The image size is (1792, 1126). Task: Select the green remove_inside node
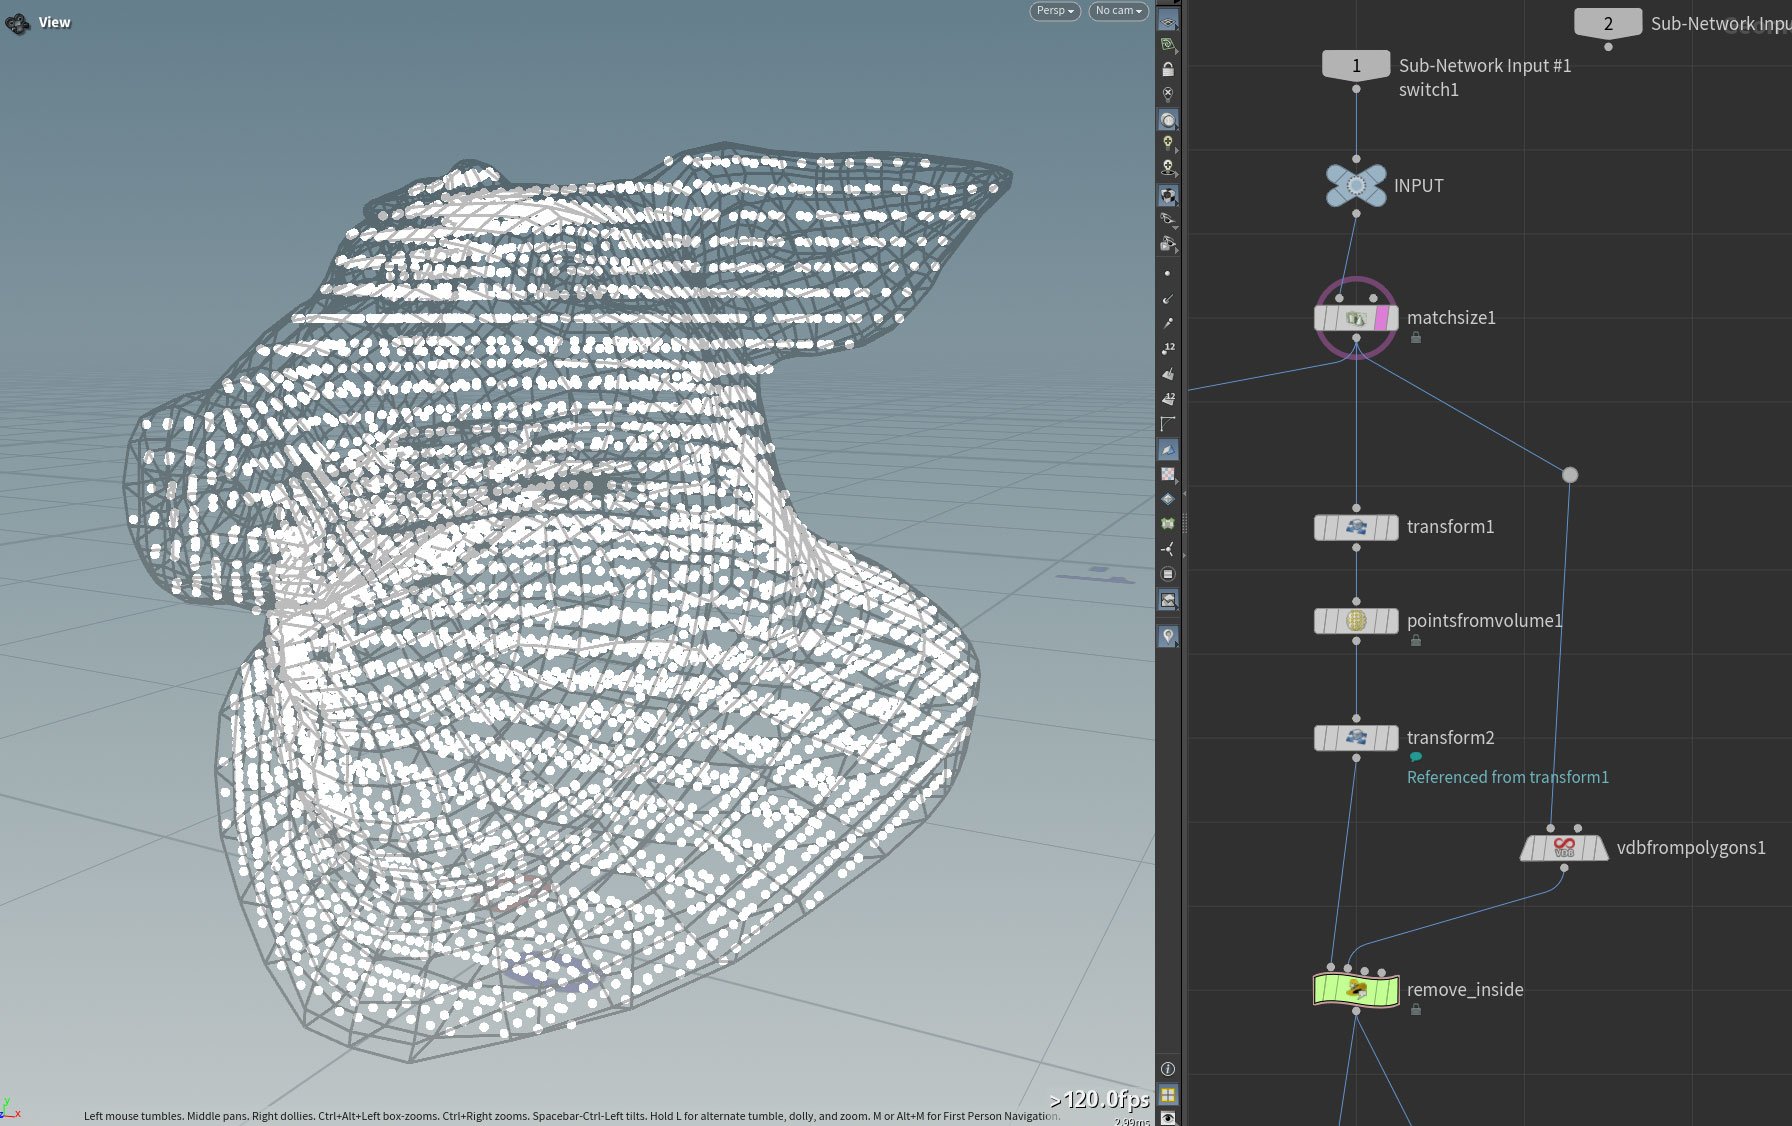pyautogui.click(x=1356, y=990)
